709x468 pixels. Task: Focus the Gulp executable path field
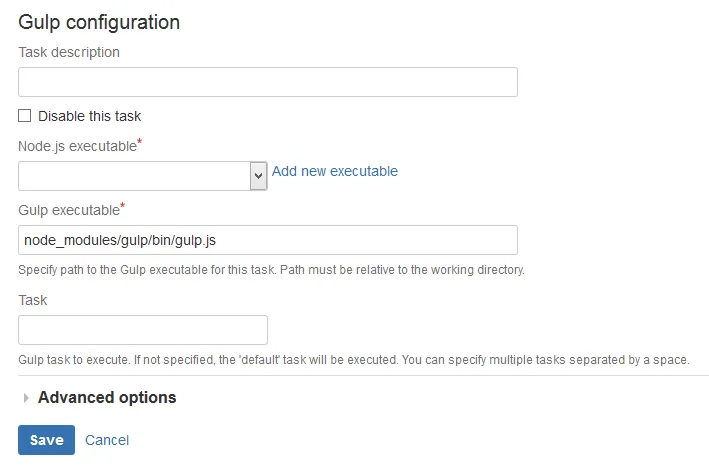(267, 240)
